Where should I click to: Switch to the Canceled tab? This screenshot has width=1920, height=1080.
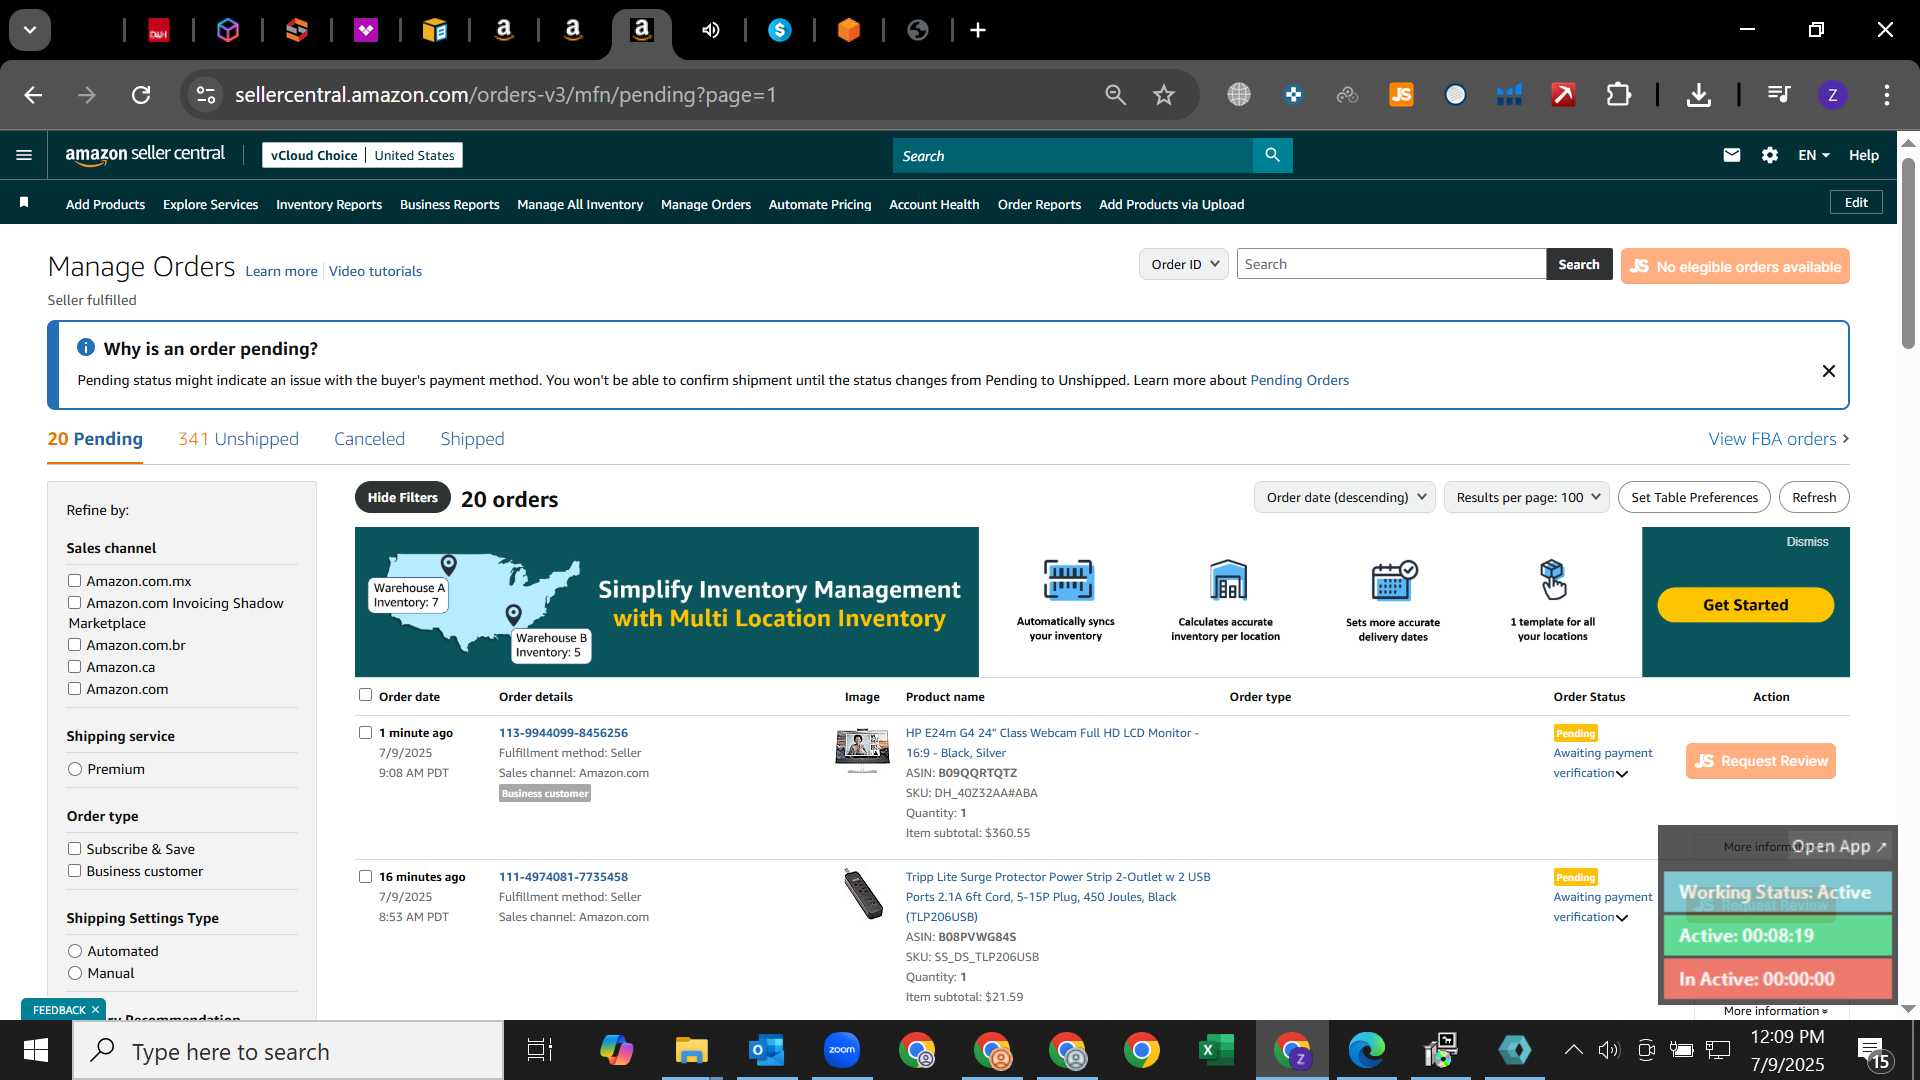point(369,439)
